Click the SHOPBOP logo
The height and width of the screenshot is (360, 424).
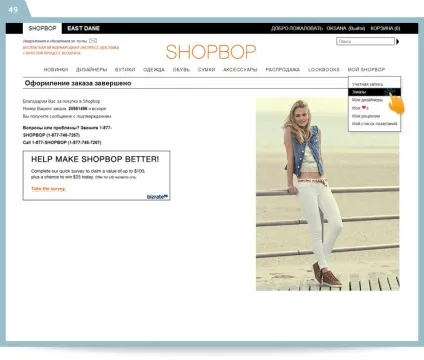pyautogui.click(x=211, y=52)
